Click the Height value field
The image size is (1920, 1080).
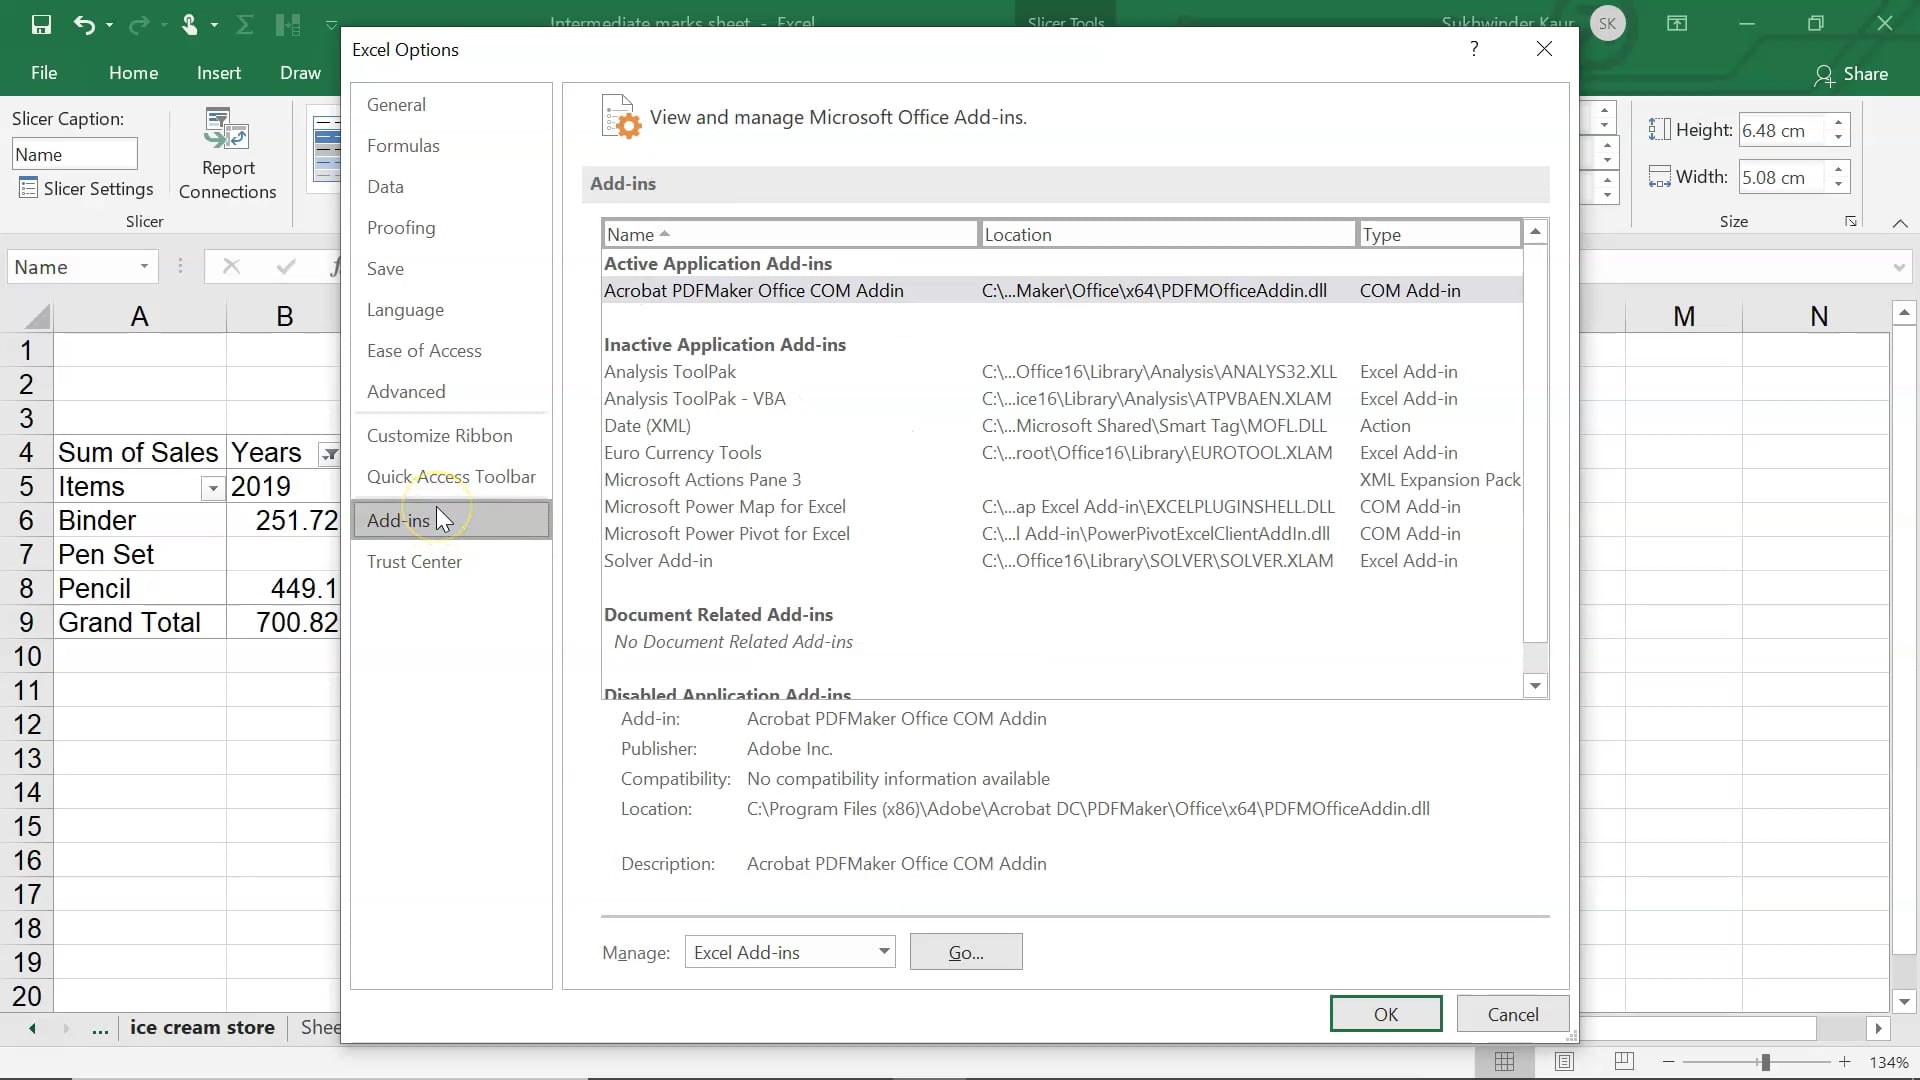pos(1782,130)
